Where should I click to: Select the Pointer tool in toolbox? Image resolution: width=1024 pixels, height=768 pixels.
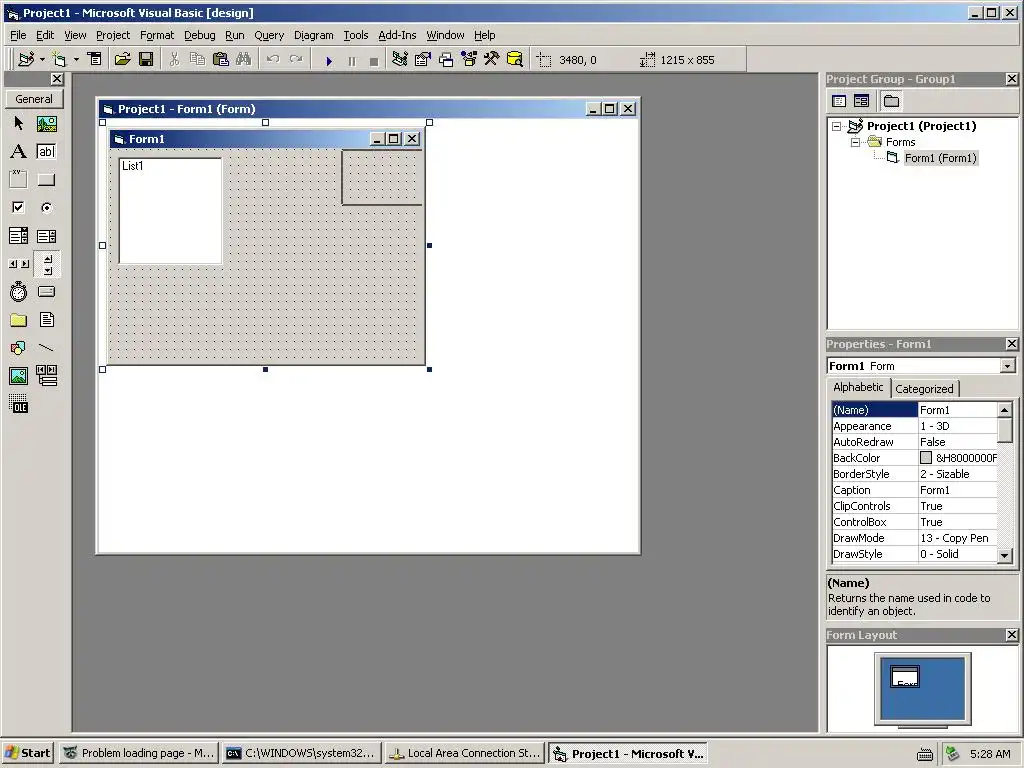click(18, 123)
